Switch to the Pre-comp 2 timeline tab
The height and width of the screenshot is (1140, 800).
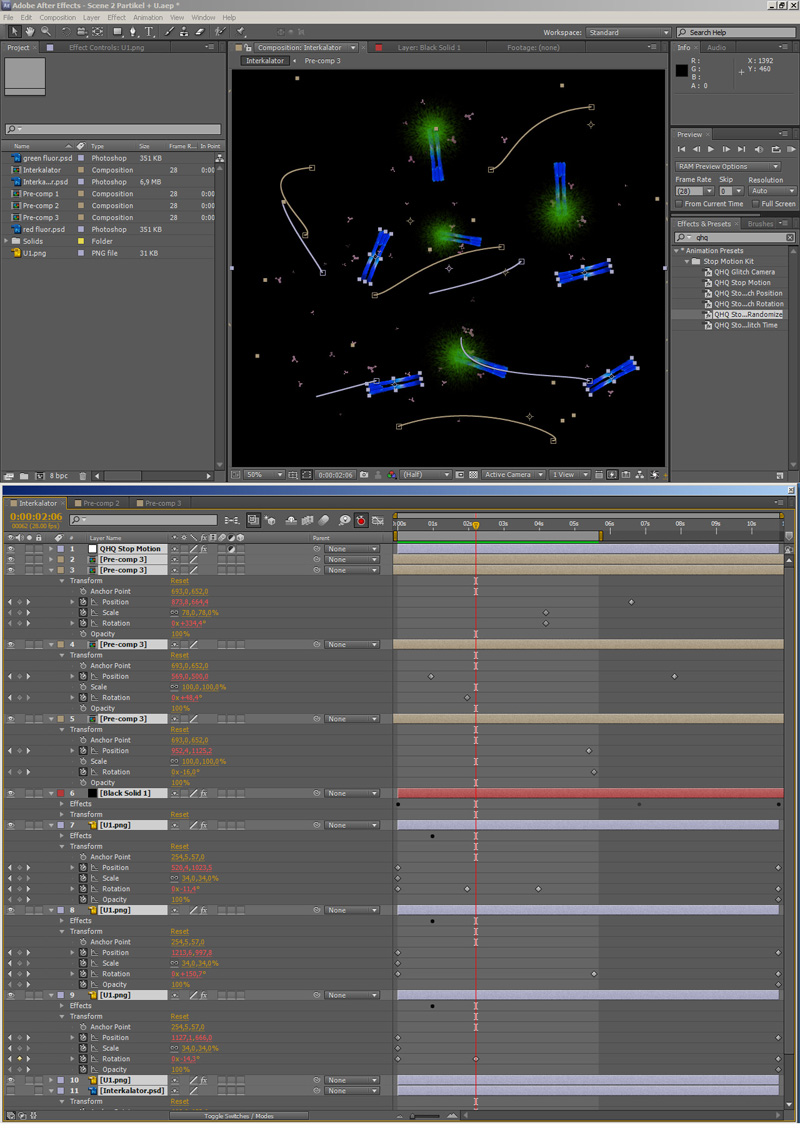click(101, 503)
